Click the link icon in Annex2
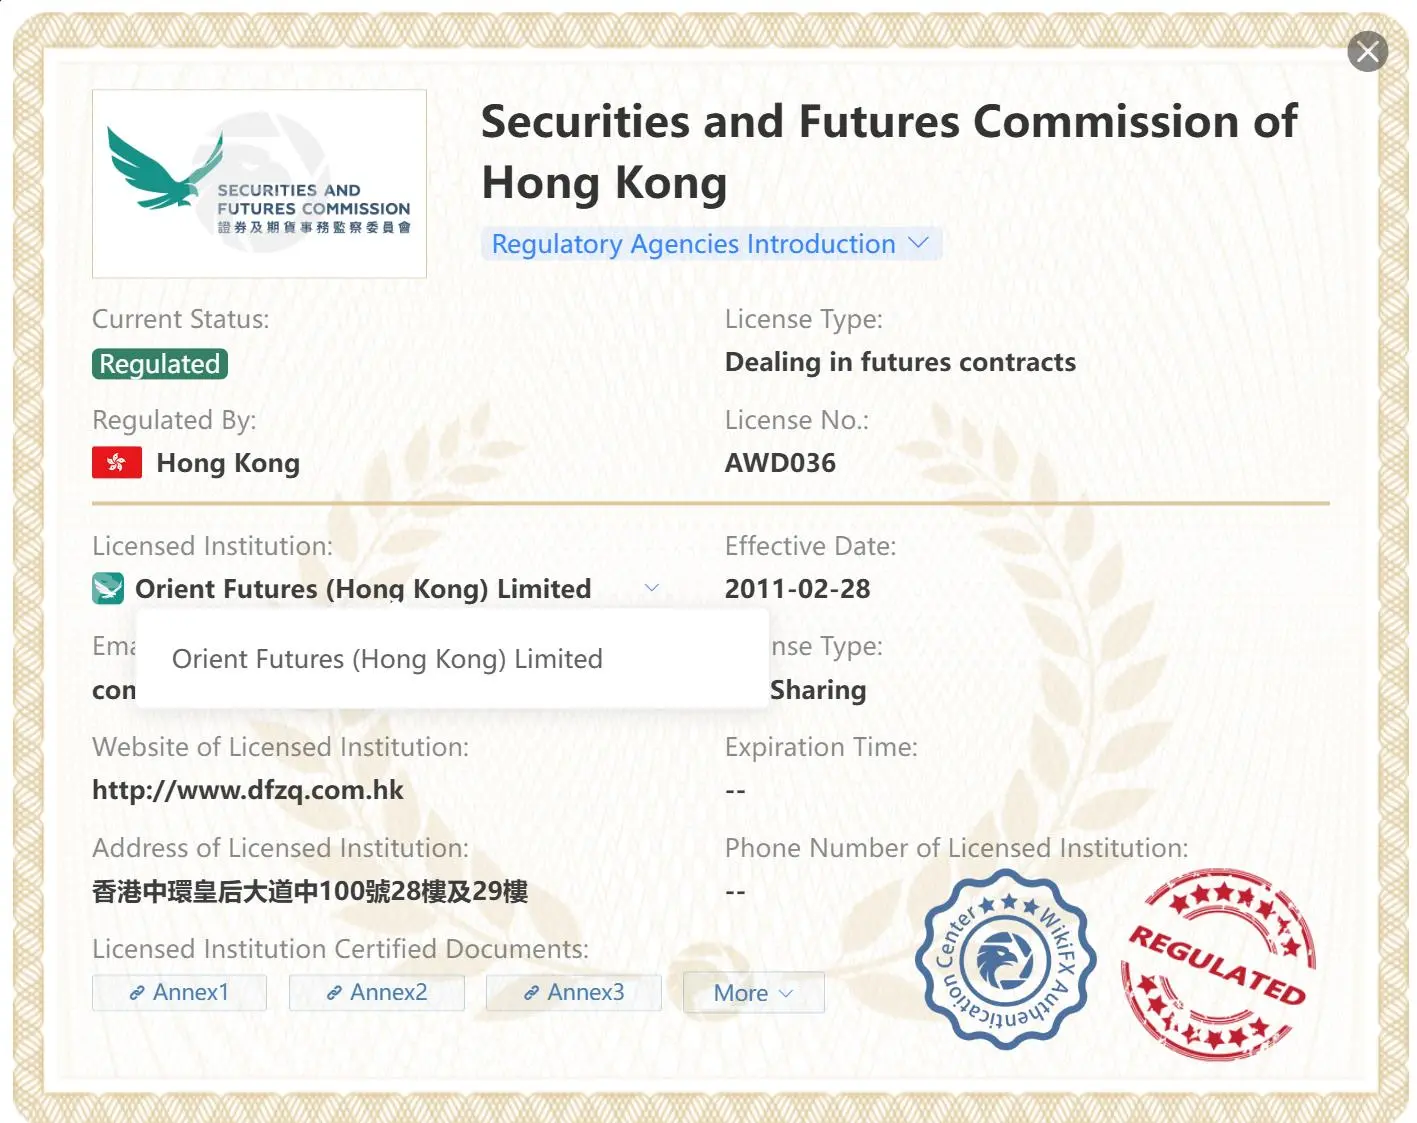 334,993
